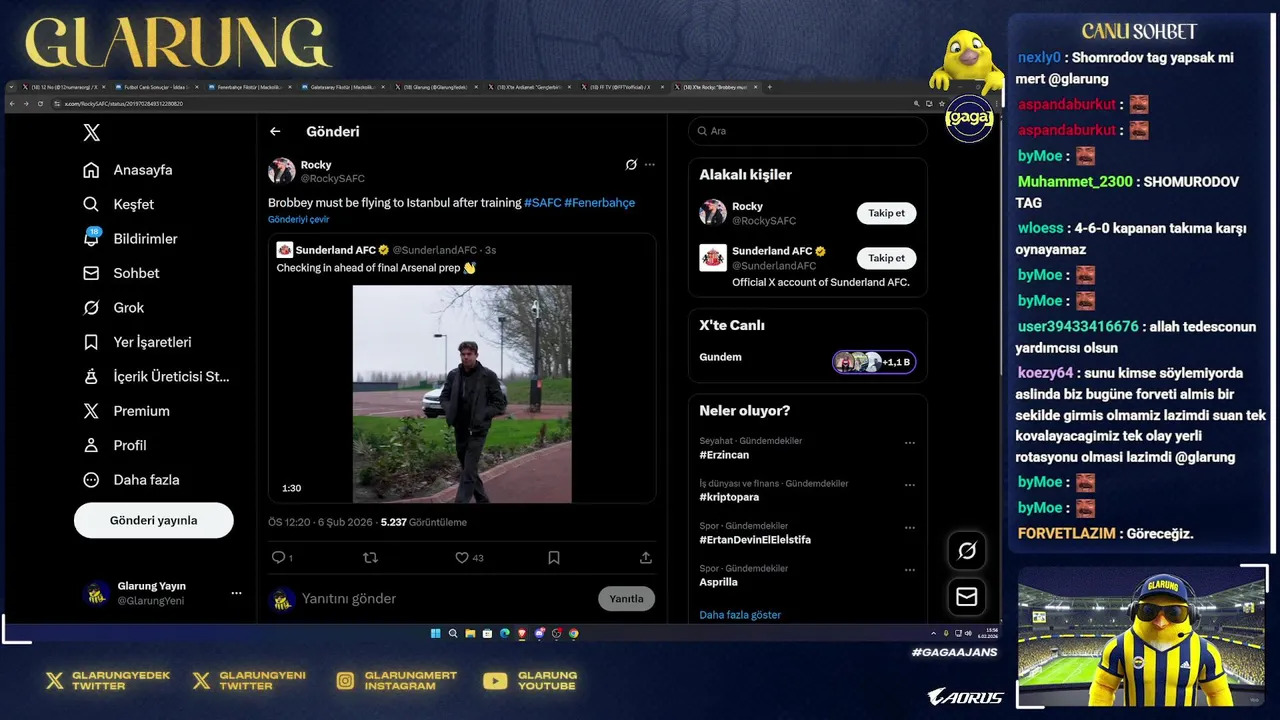
Task: Open File Explorer from taskbar
Action: pos(470,633)
